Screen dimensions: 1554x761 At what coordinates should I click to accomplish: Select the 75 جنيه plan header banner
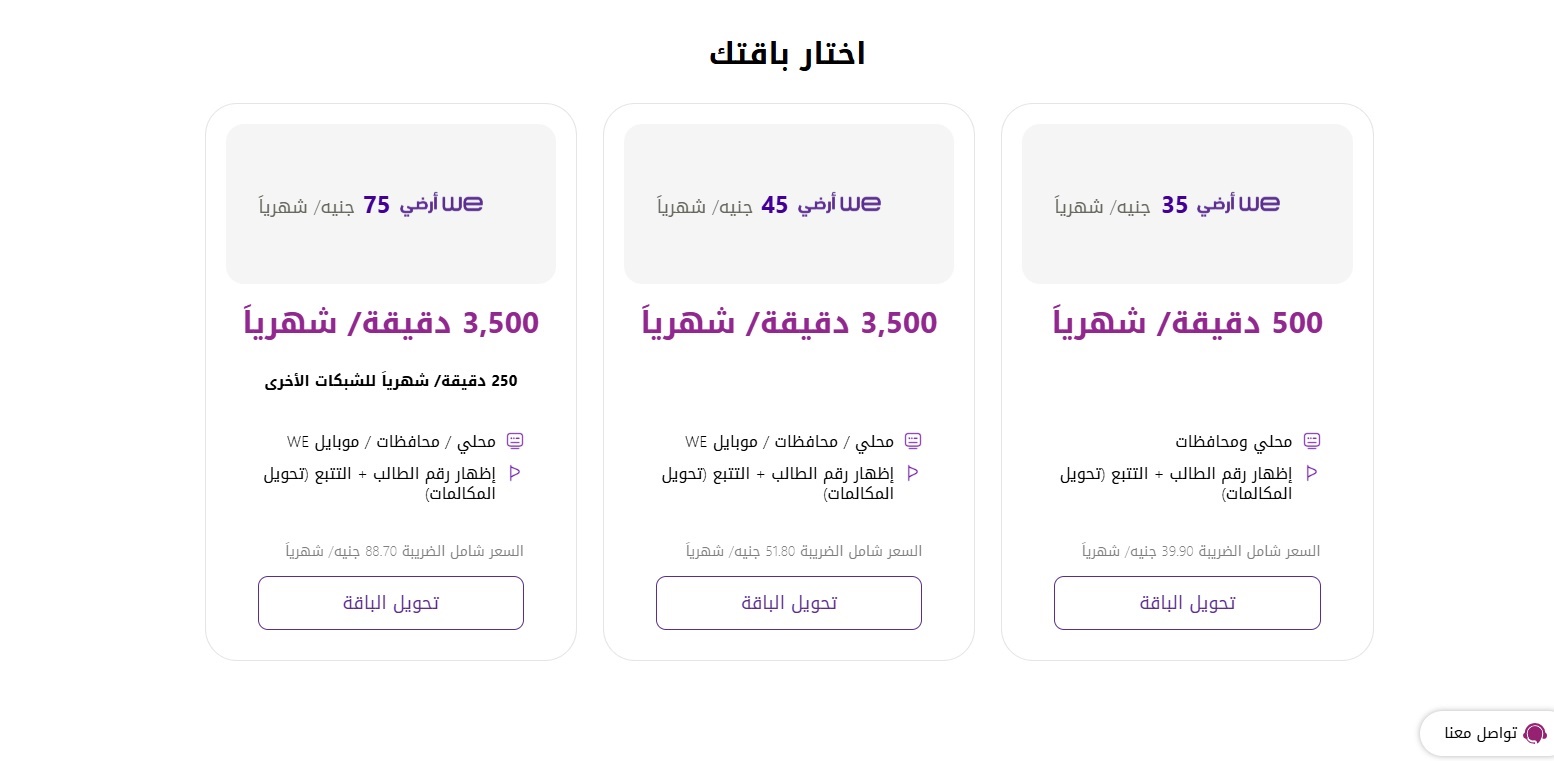[391, 204]
